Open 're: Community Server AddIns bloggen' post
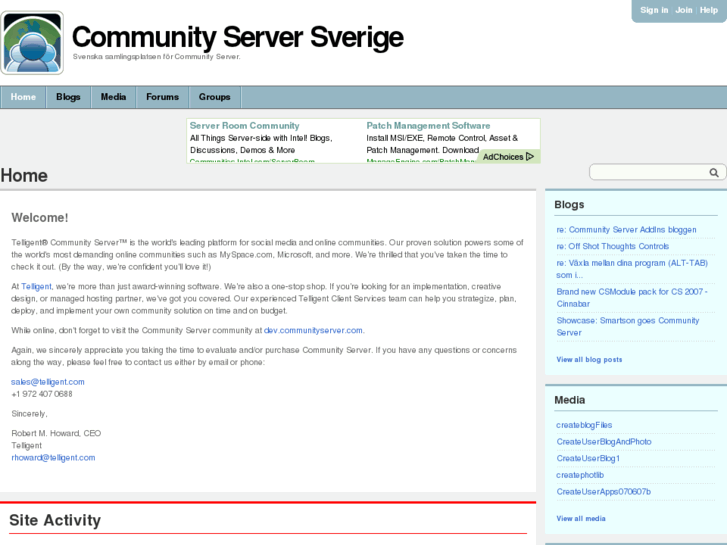 click(x=626, y=230)
